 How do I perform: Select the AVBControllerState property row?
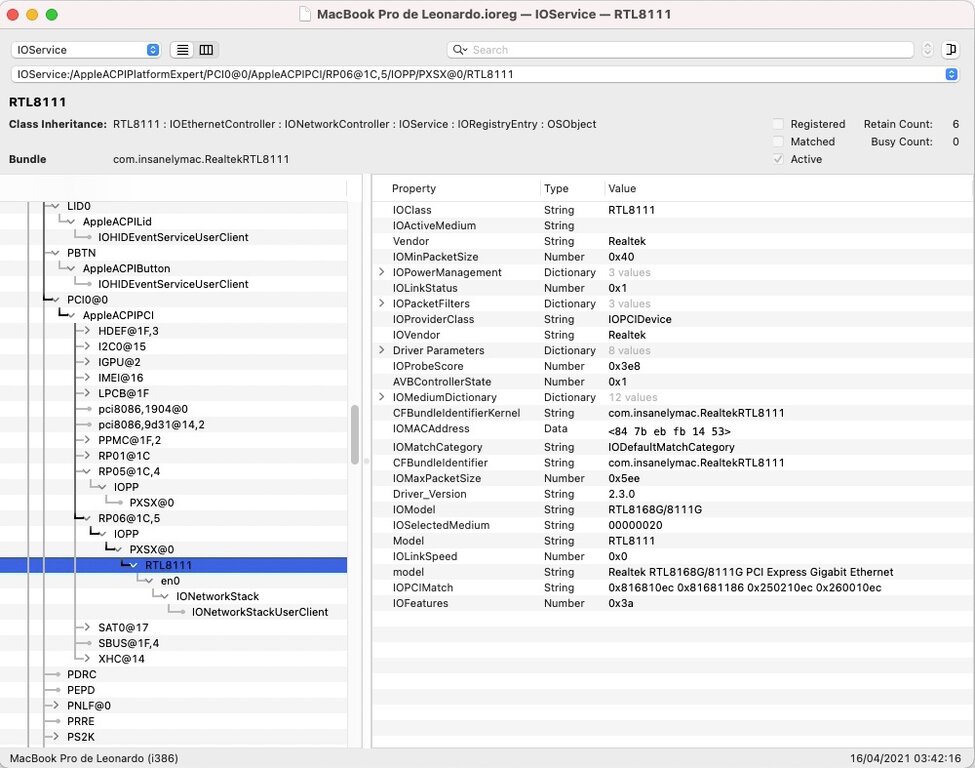coord(673,381)
